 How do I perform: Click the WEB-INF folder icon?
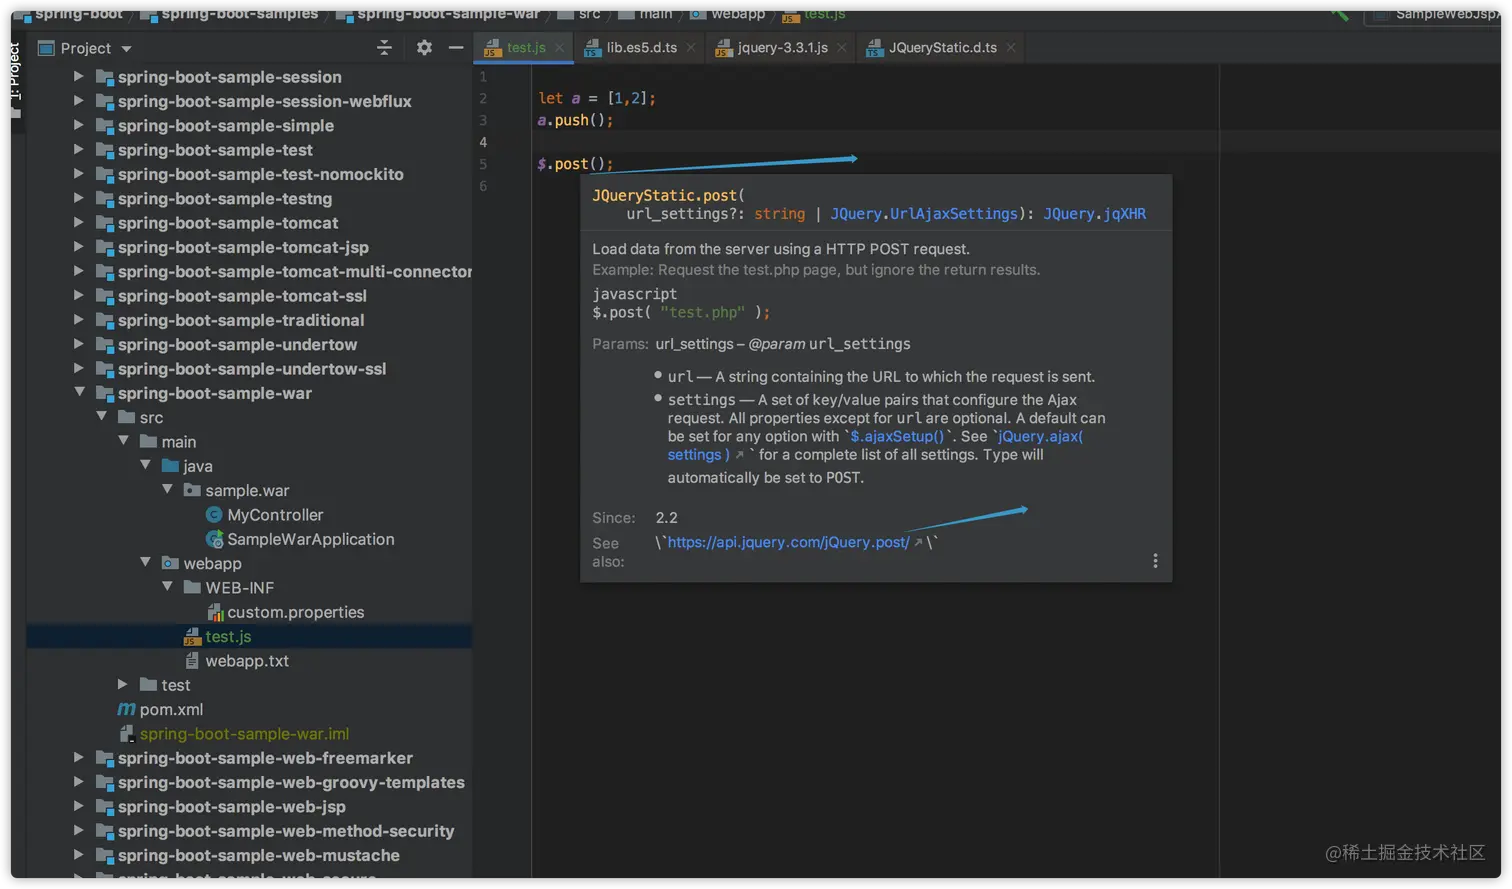pyautogui.click(x=192, y=588)
